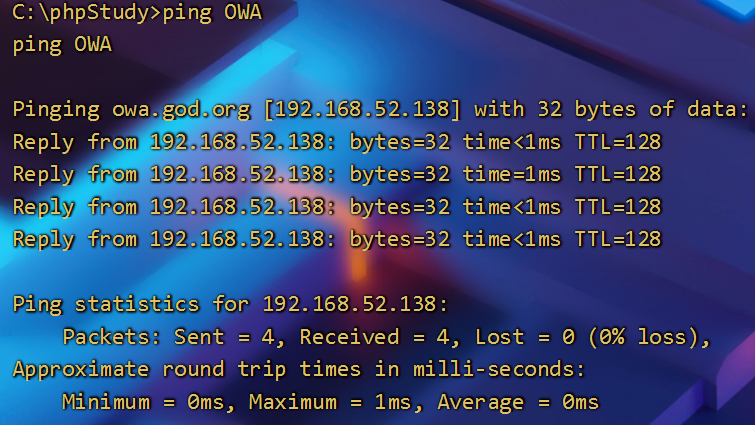Click 'Lost = 0' in Packets line
Screen dimensions: 755x425
coord(525,337)
